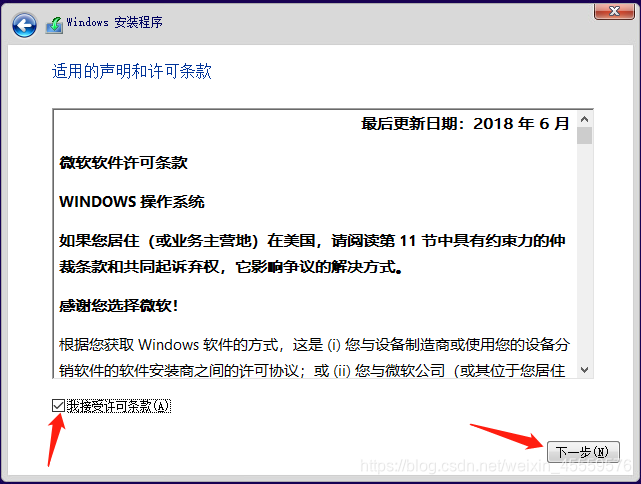Viewport: 641px width, 484px height.
Task: Click the 最后更新日期: 2018 年 6 月 line
Action: (x=465, y=123)
